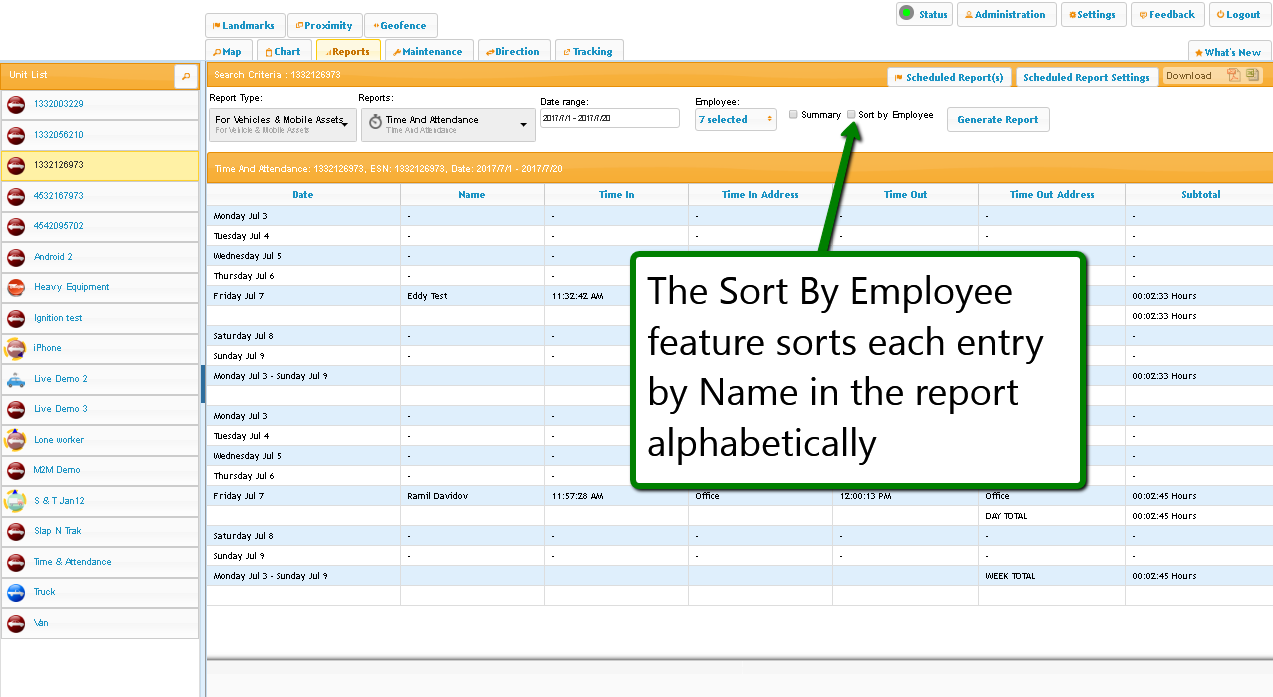Click the Live Demo 2 car icon
Viewport: 1273px width, 697px height.
click(16, 379)
